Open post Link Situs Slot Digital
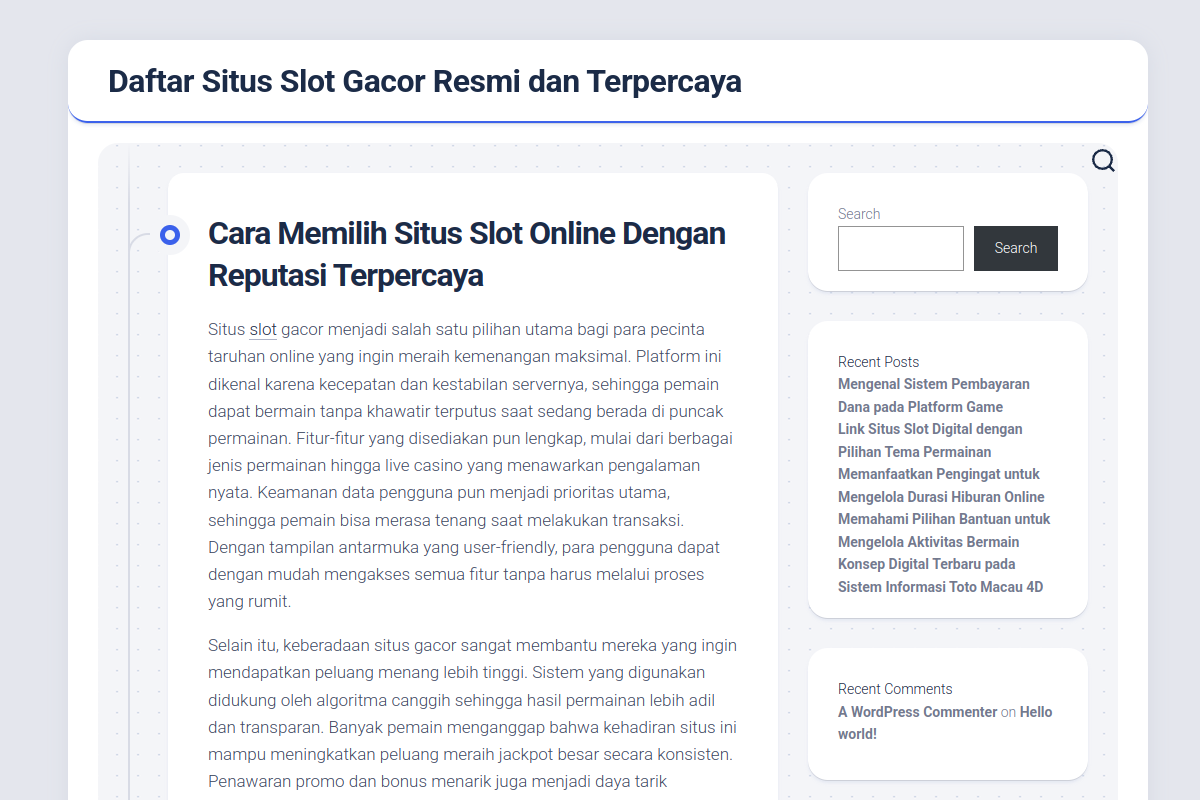Image resolution: width=1200 pixels, height=800 pixels. point(930,440)
